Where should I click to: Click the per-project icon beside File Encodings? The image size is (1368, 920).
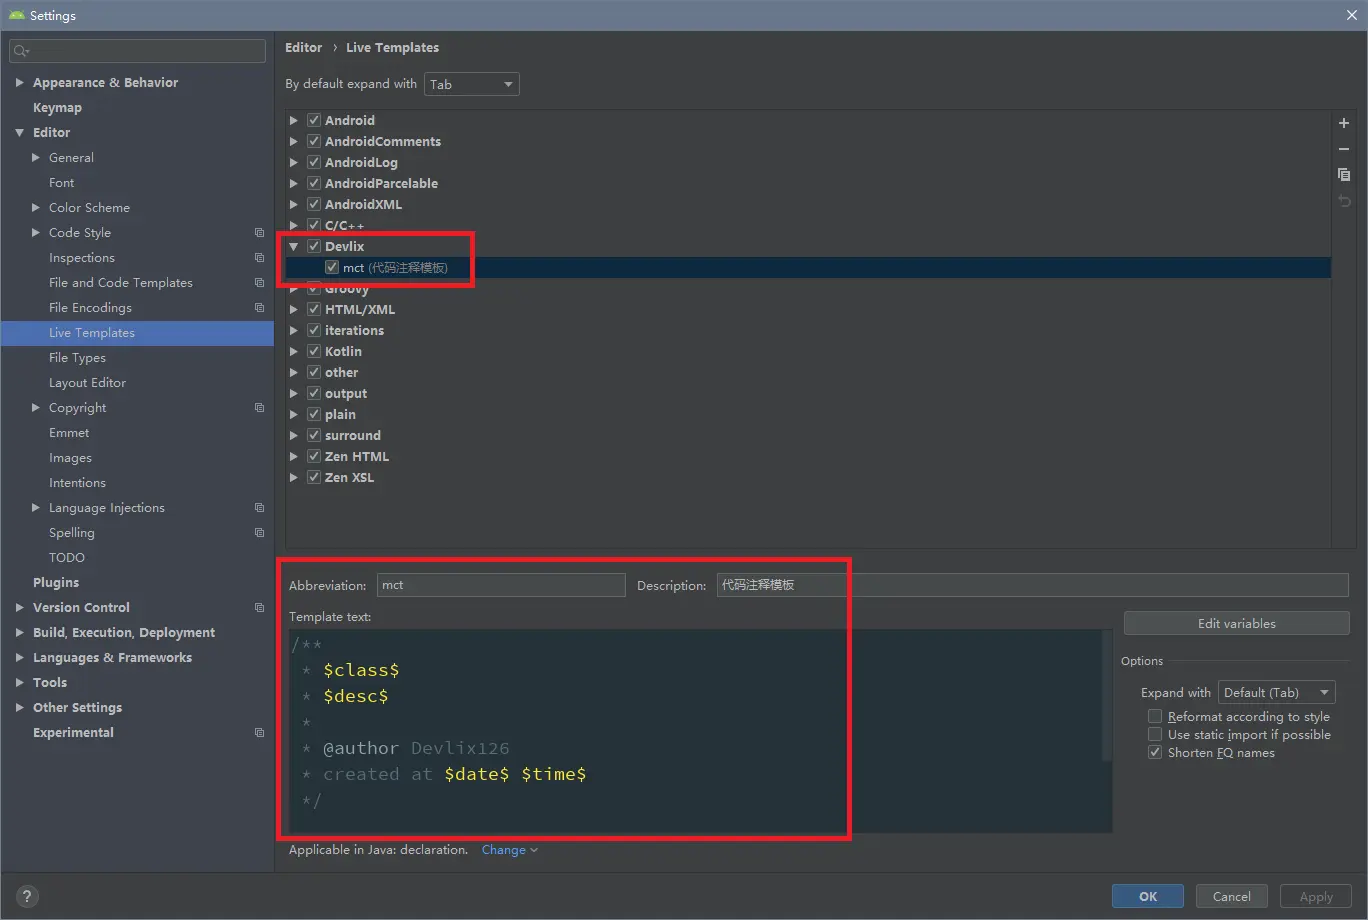(260, 308)
